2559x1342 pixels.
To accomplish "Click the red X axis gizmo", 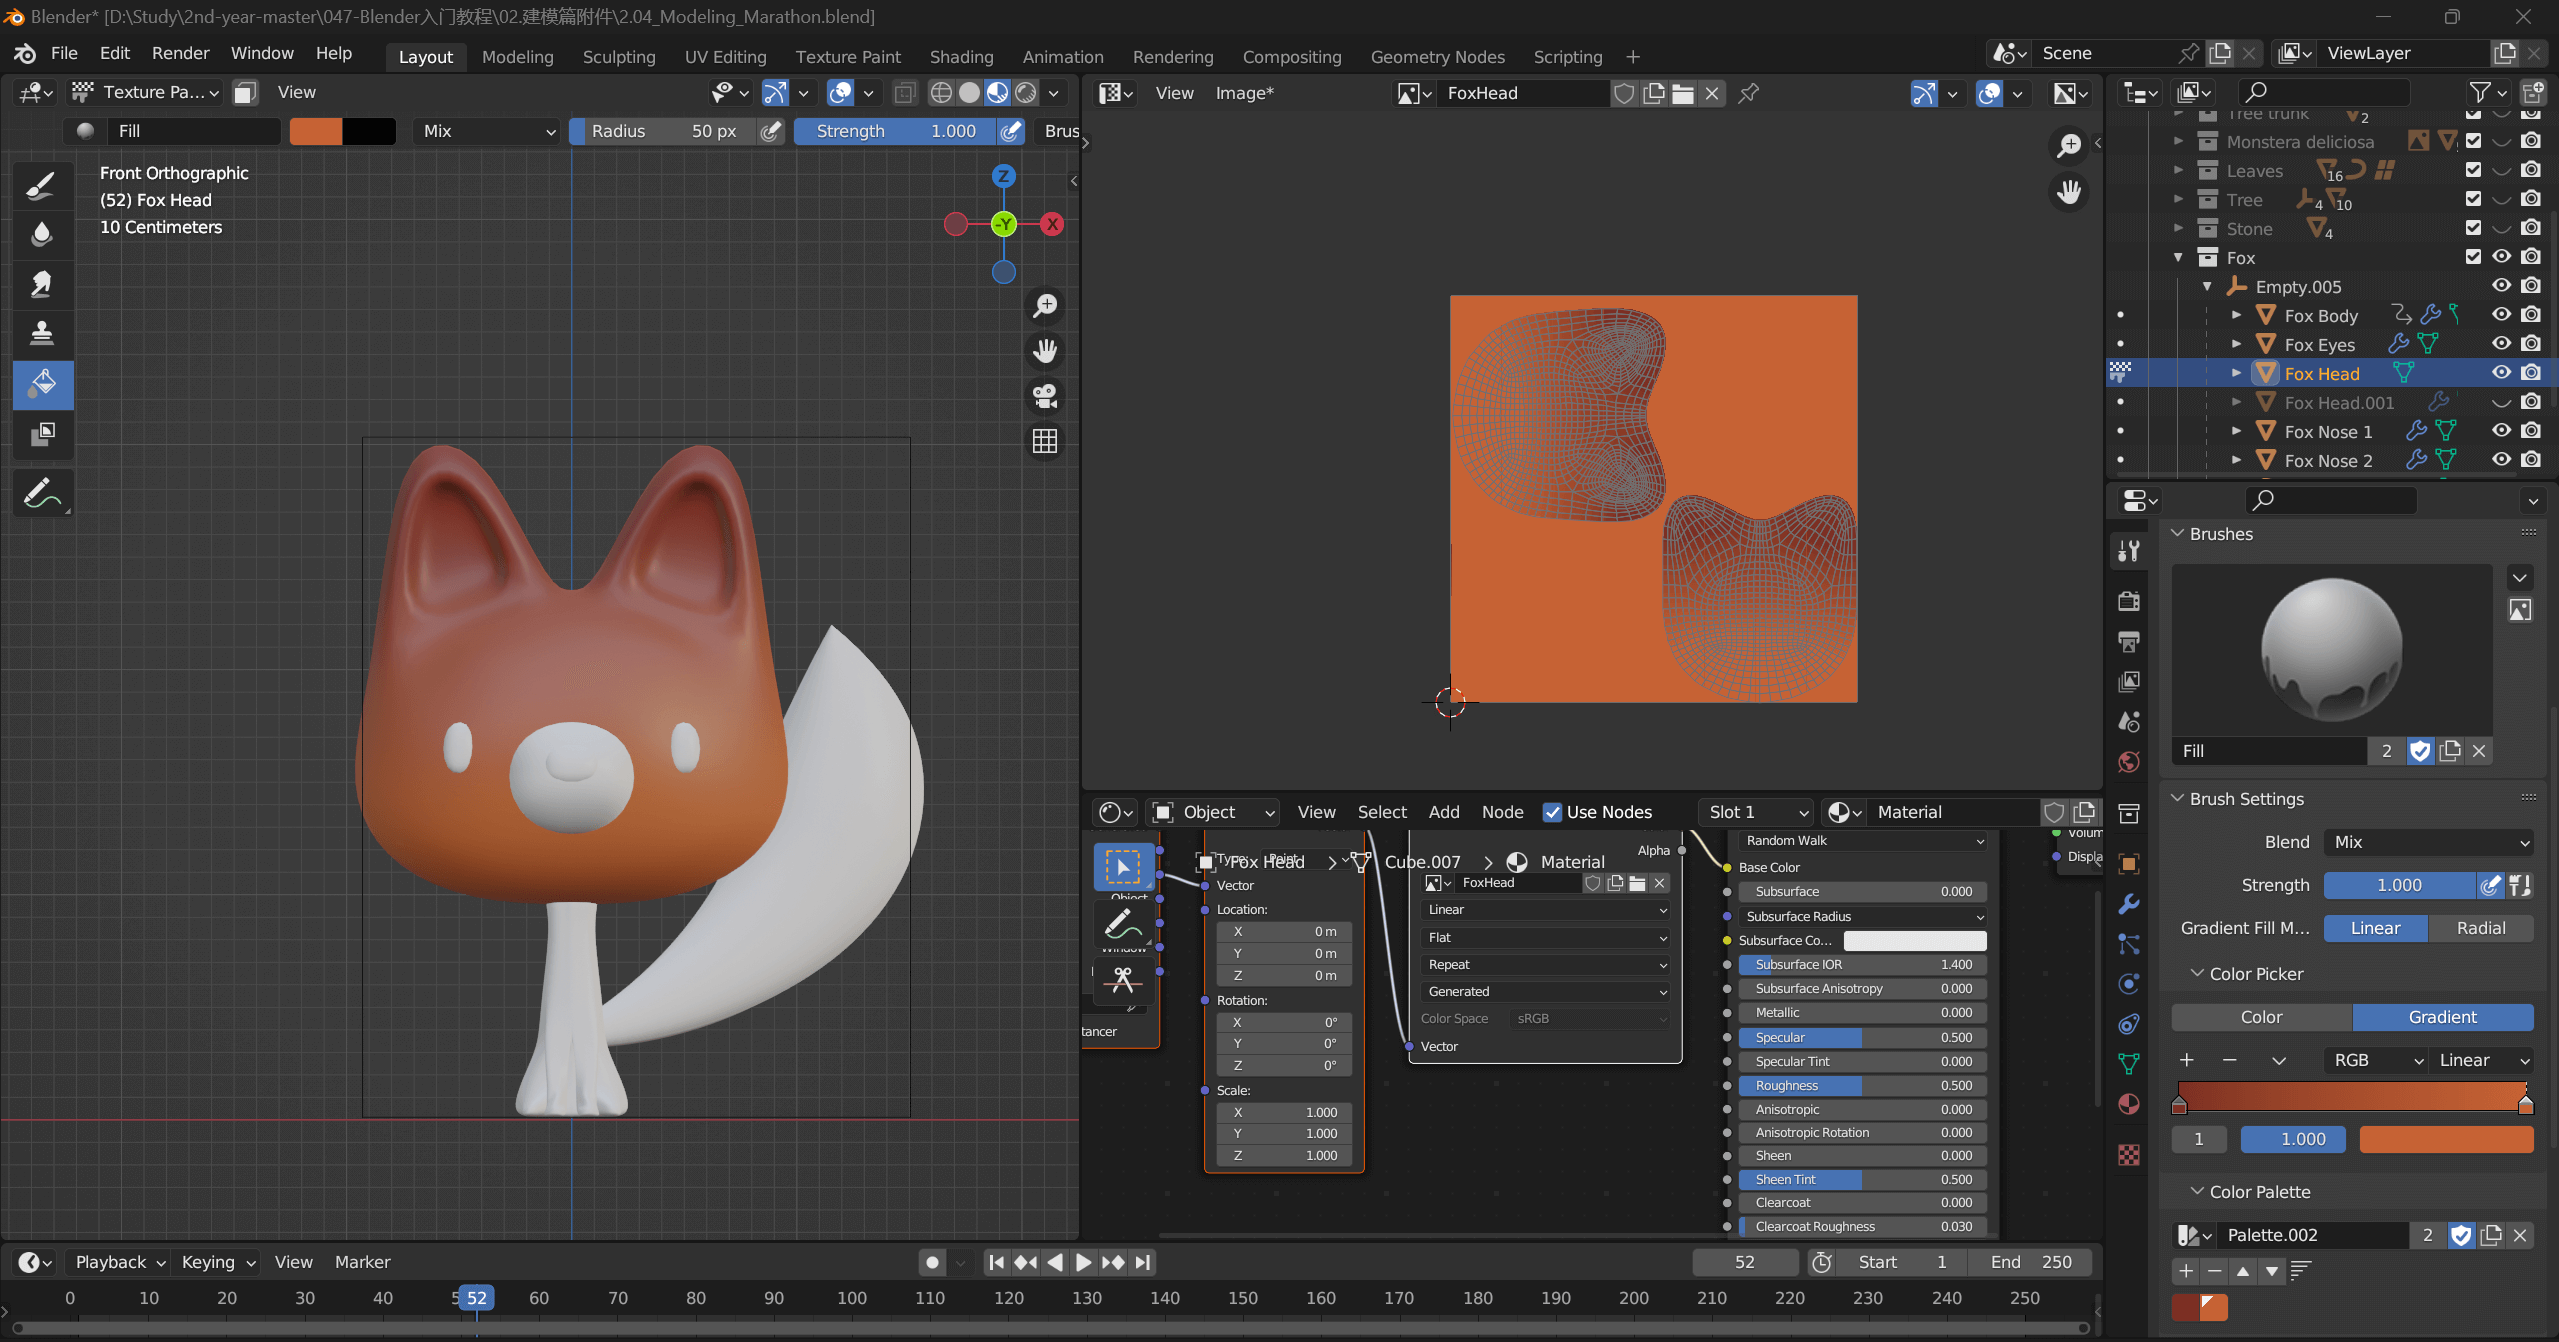I will pyautogui.click(x=1052, y=224).
